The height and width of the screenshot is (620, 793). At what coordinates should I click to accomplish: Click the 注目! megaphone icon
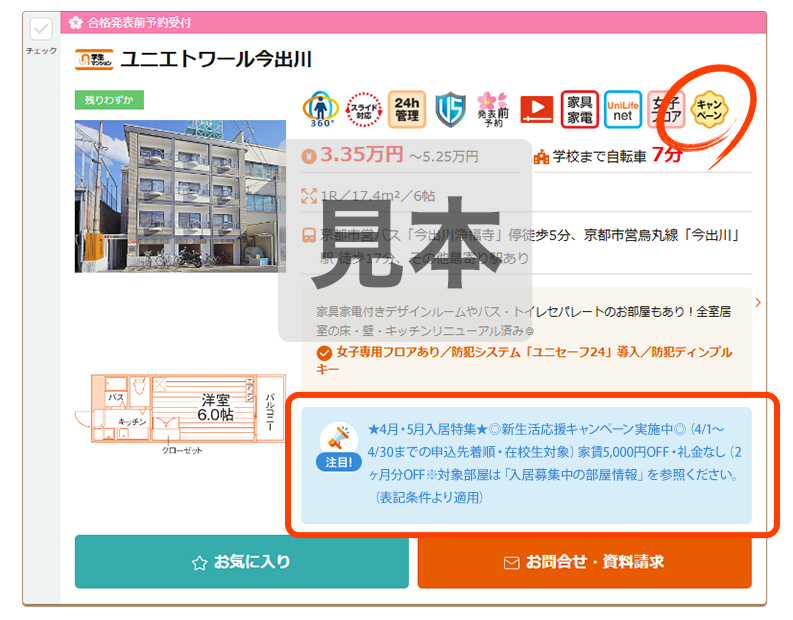pyautogui.click(x=338, y=446)
